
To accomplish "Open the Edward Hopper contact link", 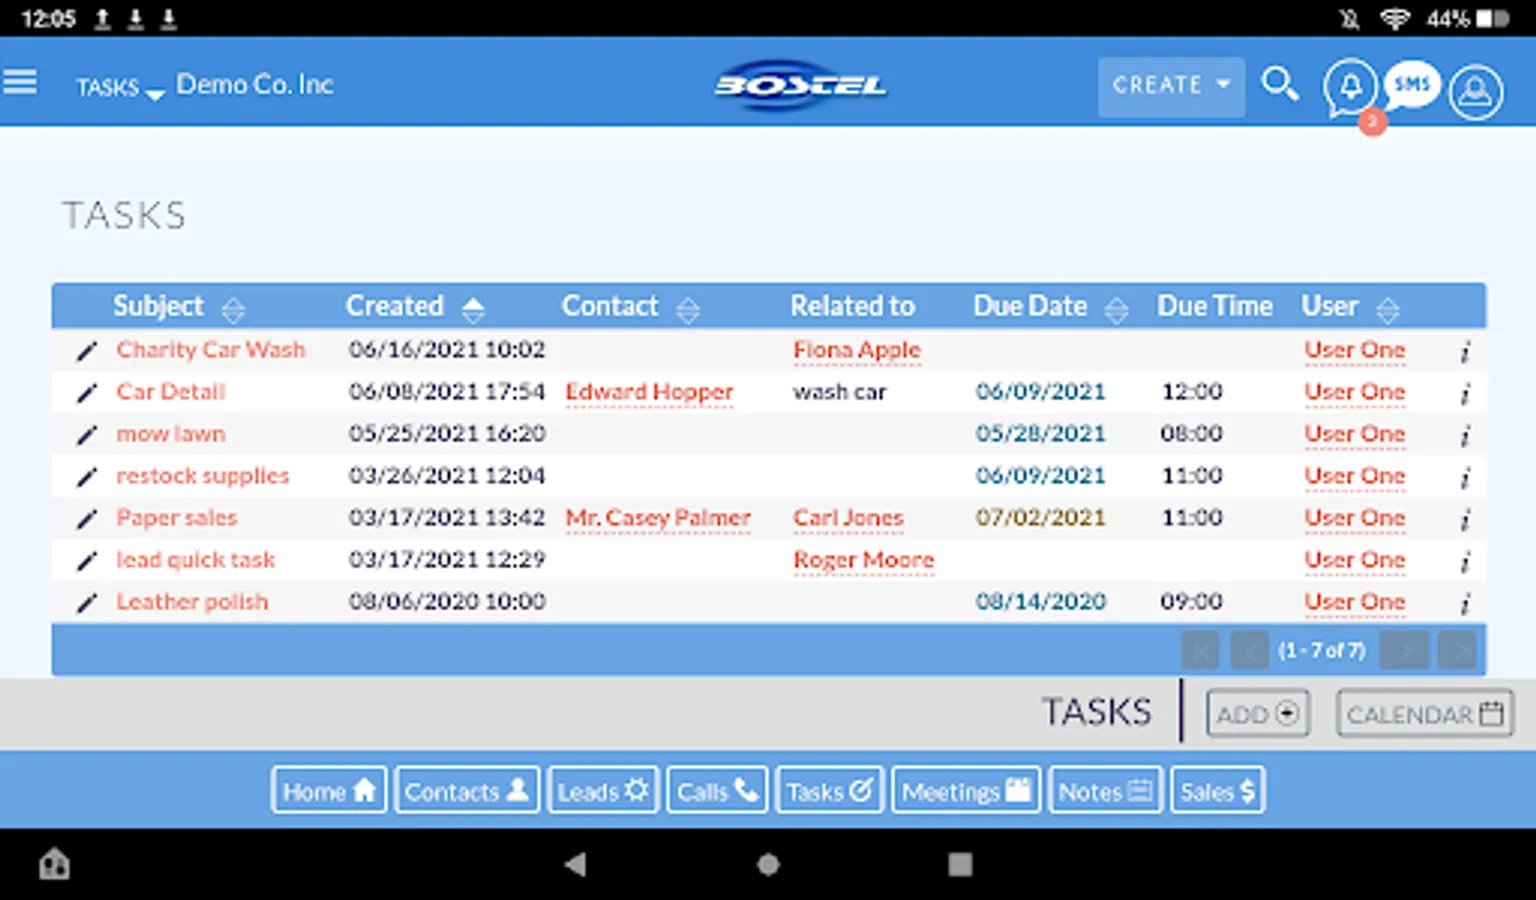I will pos(648,391).
